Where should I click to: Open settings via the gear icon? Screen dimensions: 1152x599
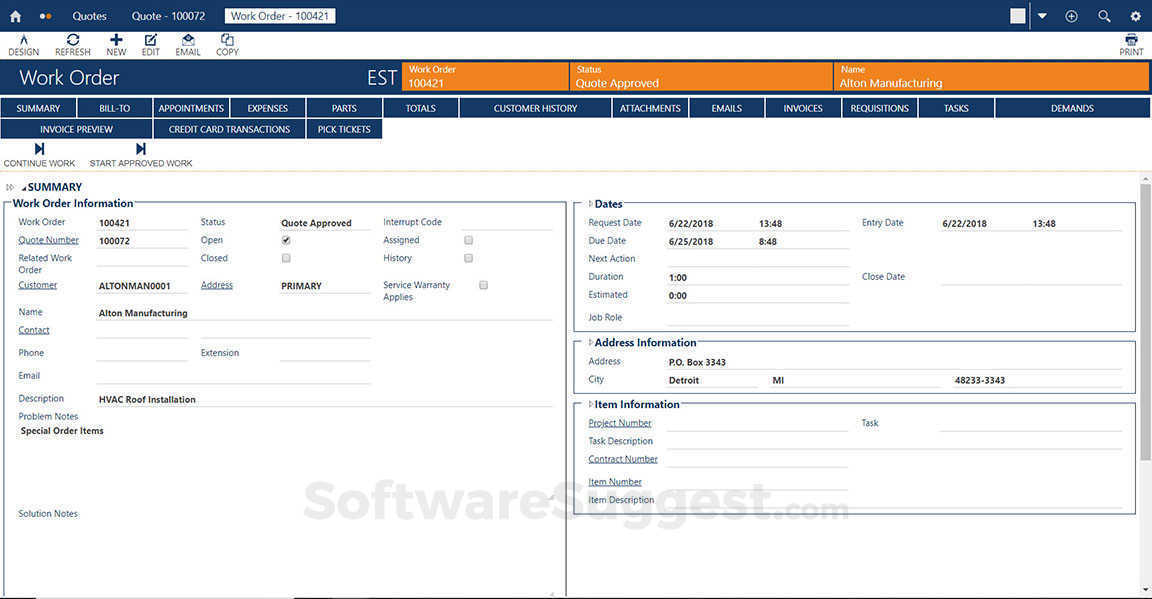click(1135, 16)
